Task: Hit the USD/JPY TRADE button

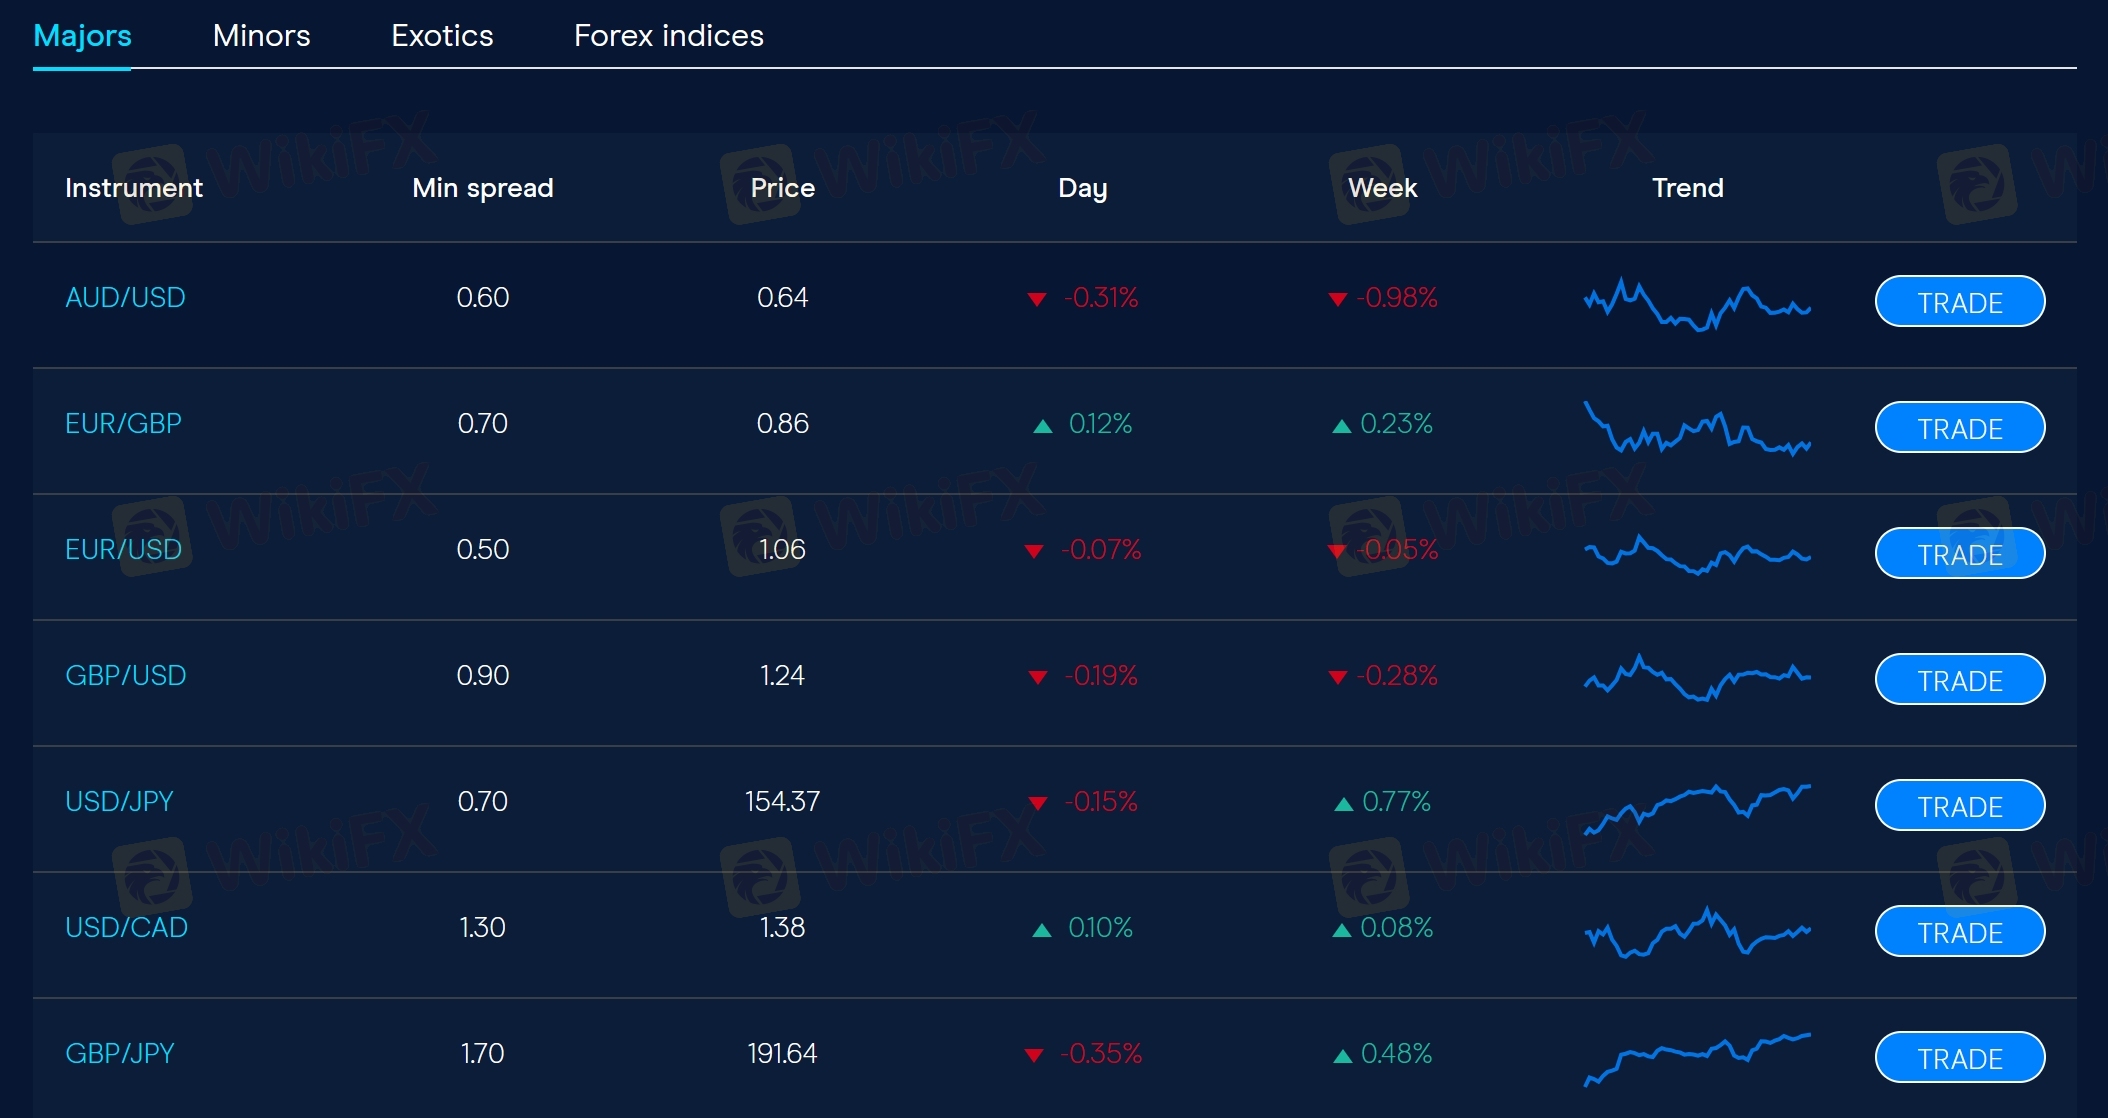Action: coord(1959,806)
